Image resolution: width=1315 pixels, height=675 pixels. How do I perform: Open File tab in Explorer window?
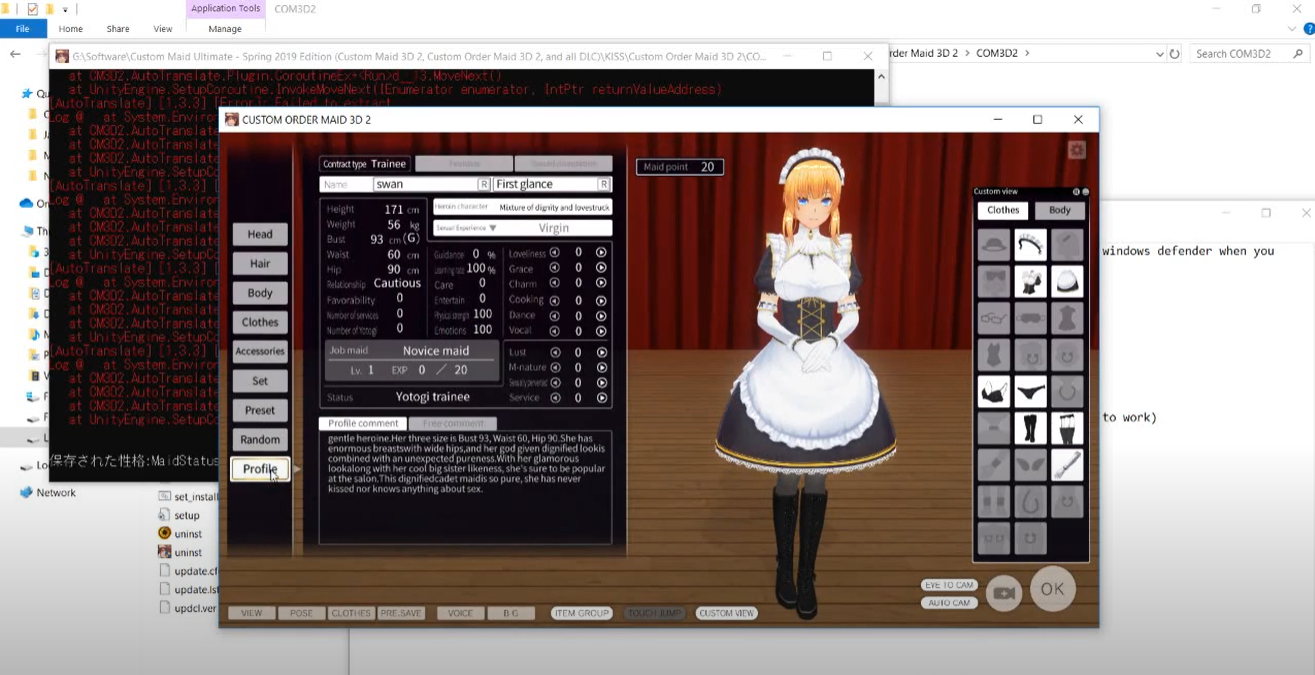click(22, 29)
